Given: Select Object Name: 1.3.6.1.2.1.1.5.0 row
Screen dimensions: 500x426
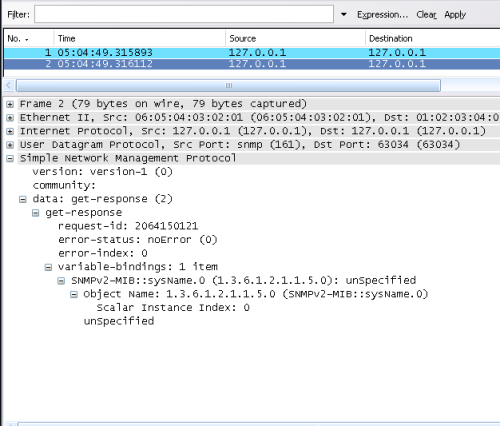Looking at the screenshot, I should pyautogui.click(x=256, y=294).
